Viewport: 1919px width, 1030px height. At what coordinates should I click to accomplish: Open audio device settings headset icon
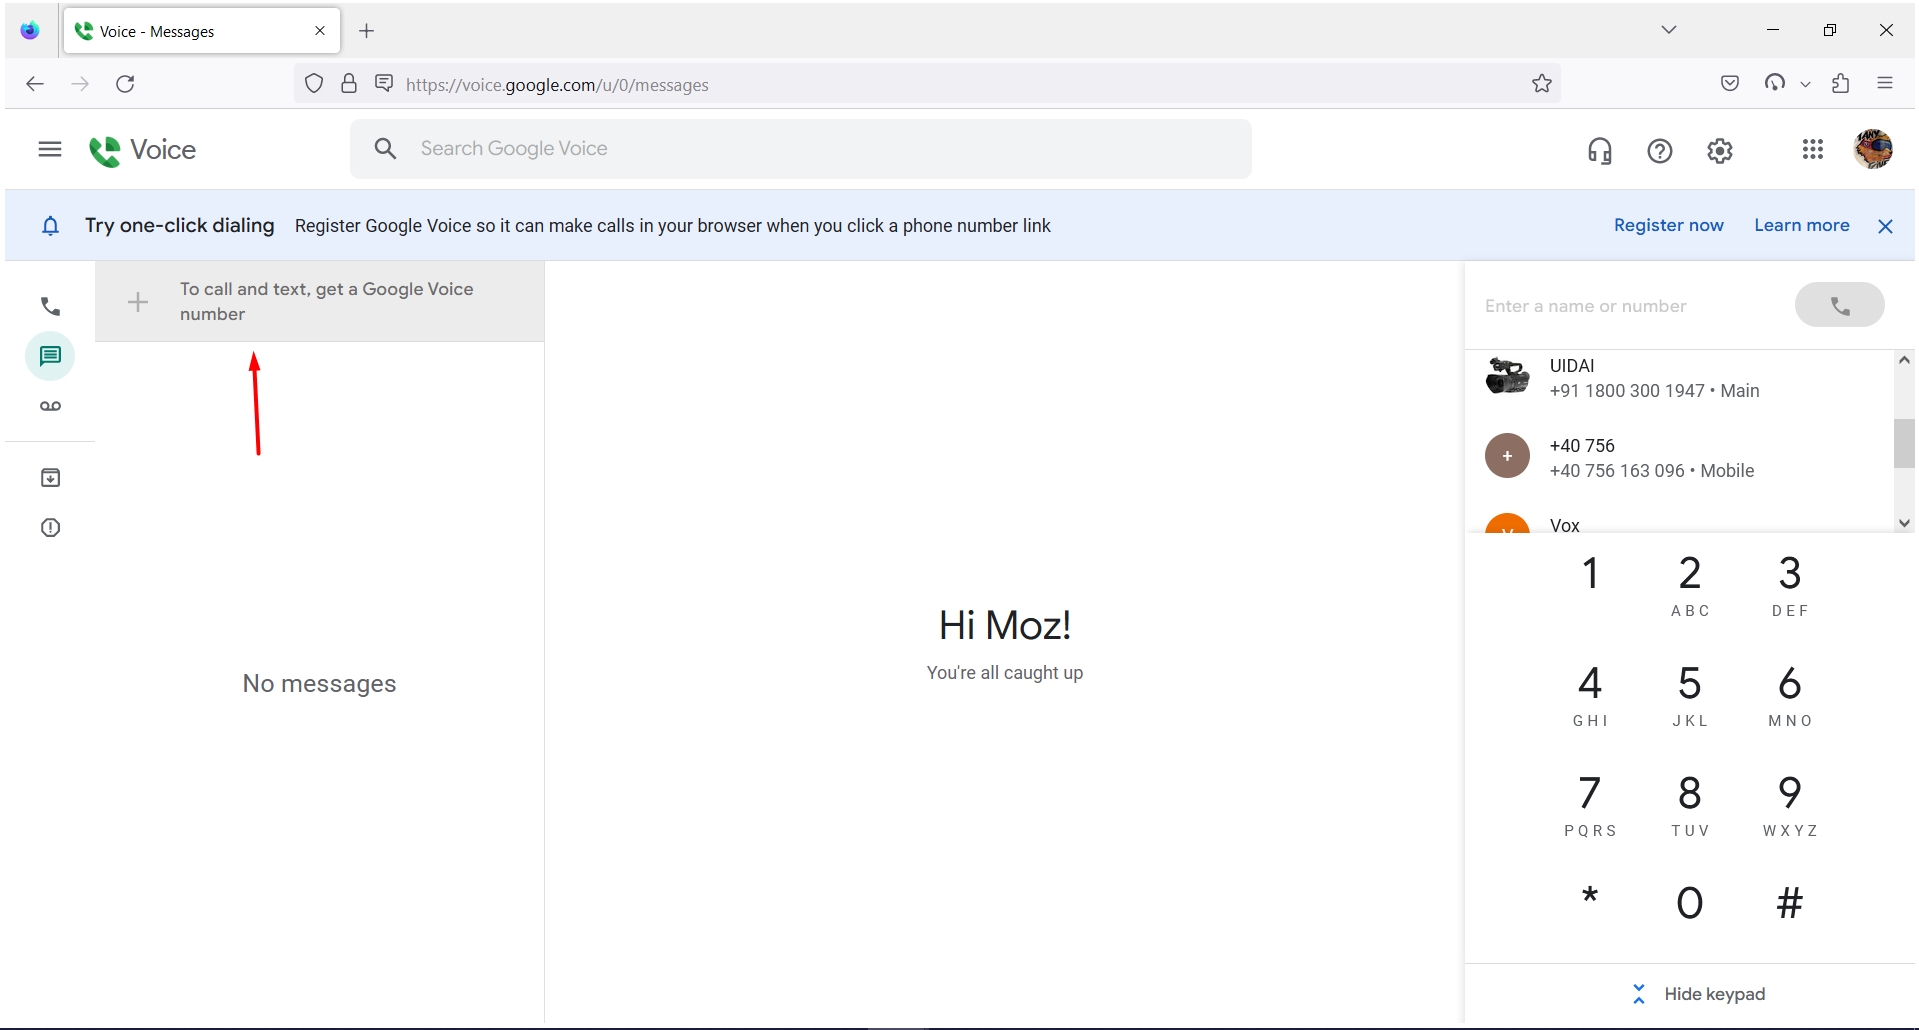pos(1599,150)
